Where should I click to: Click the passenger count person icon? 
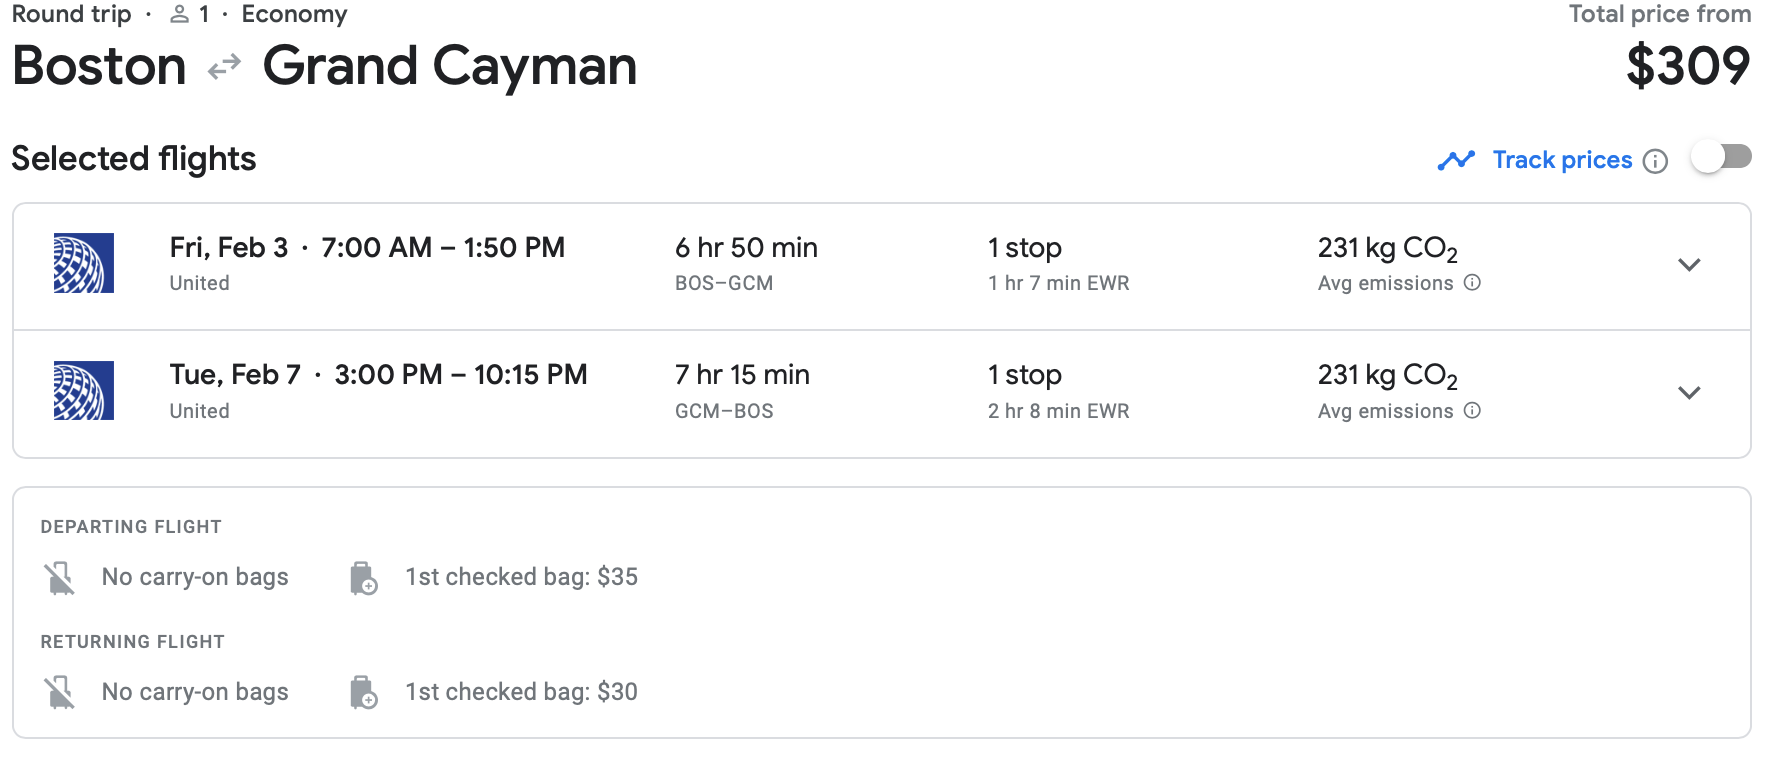[180, 14]
